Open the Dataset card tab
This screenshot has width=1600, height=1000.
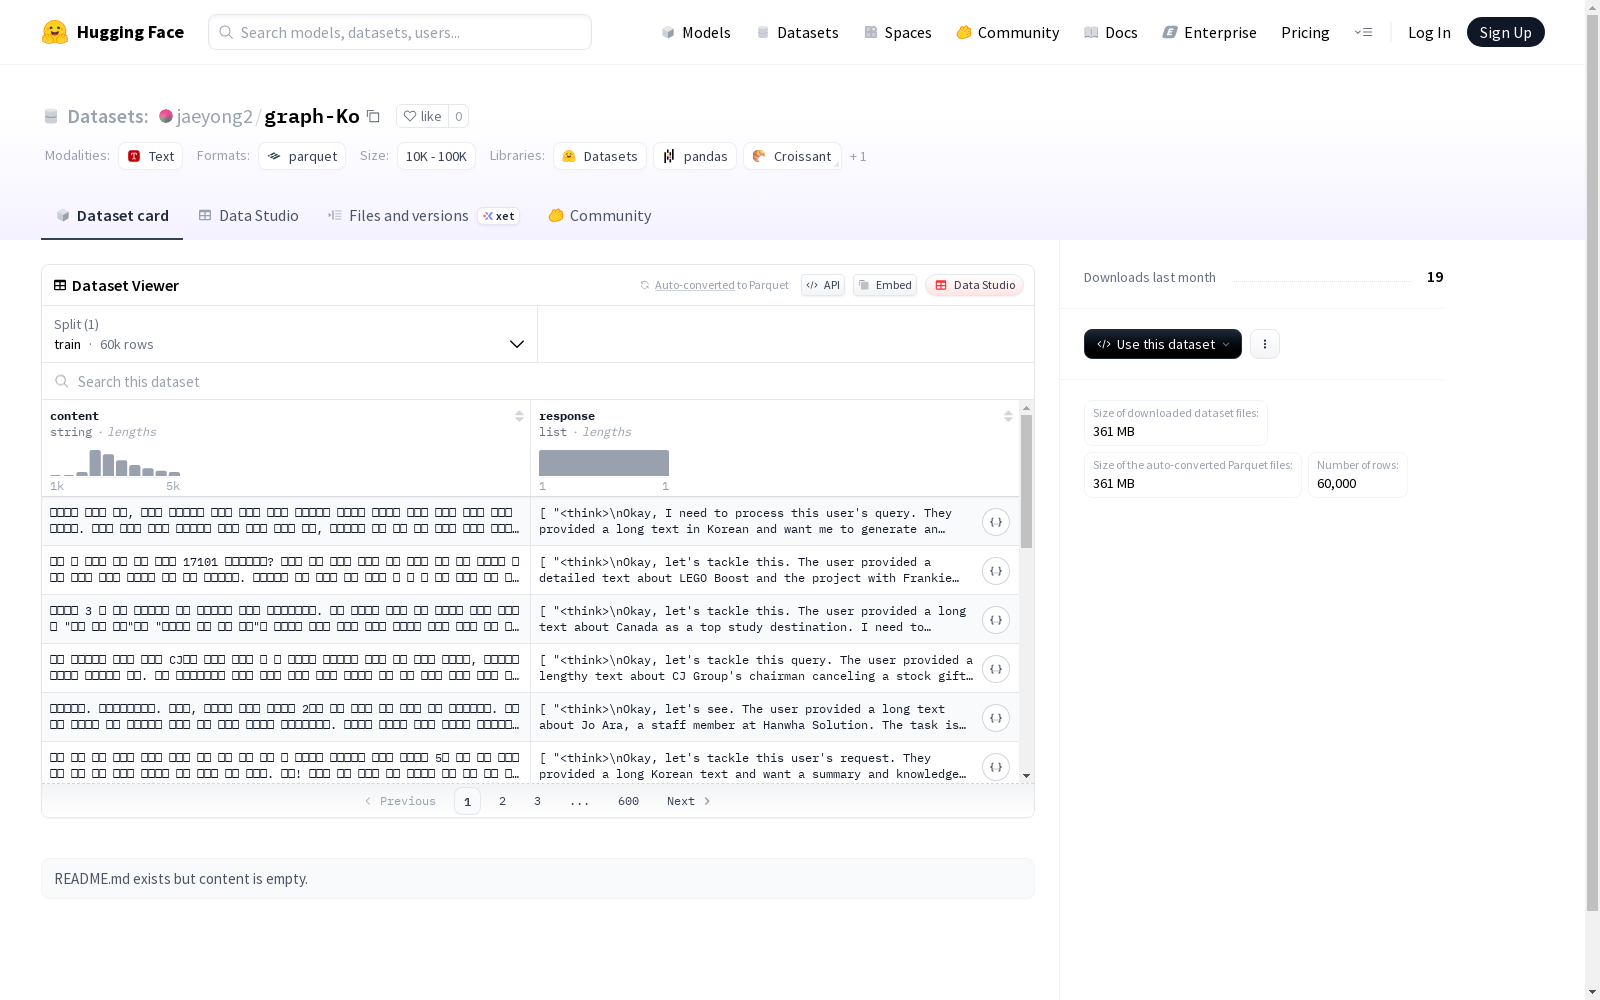tap(112, 216)
